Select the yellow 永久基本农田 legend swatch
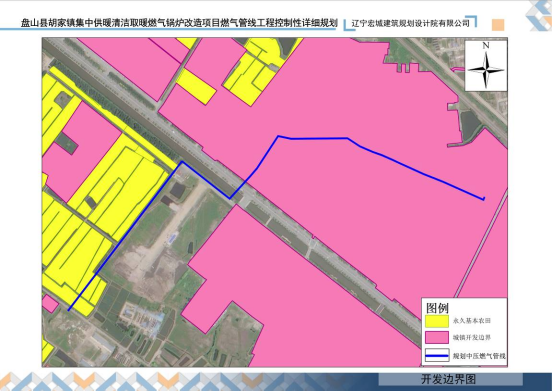 click(437, 321)
